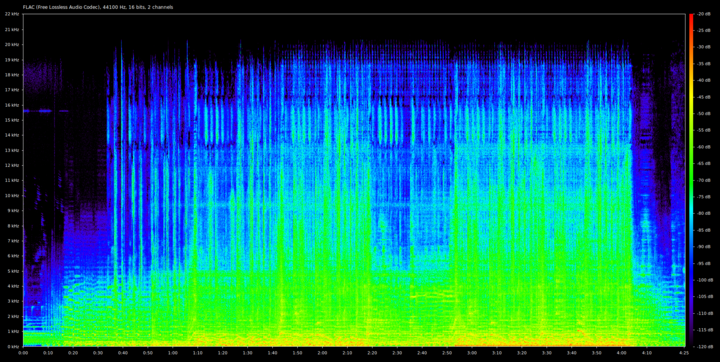Click the -20 dB scale label
This screenshot has width=720, height=362.
[704, 14]
